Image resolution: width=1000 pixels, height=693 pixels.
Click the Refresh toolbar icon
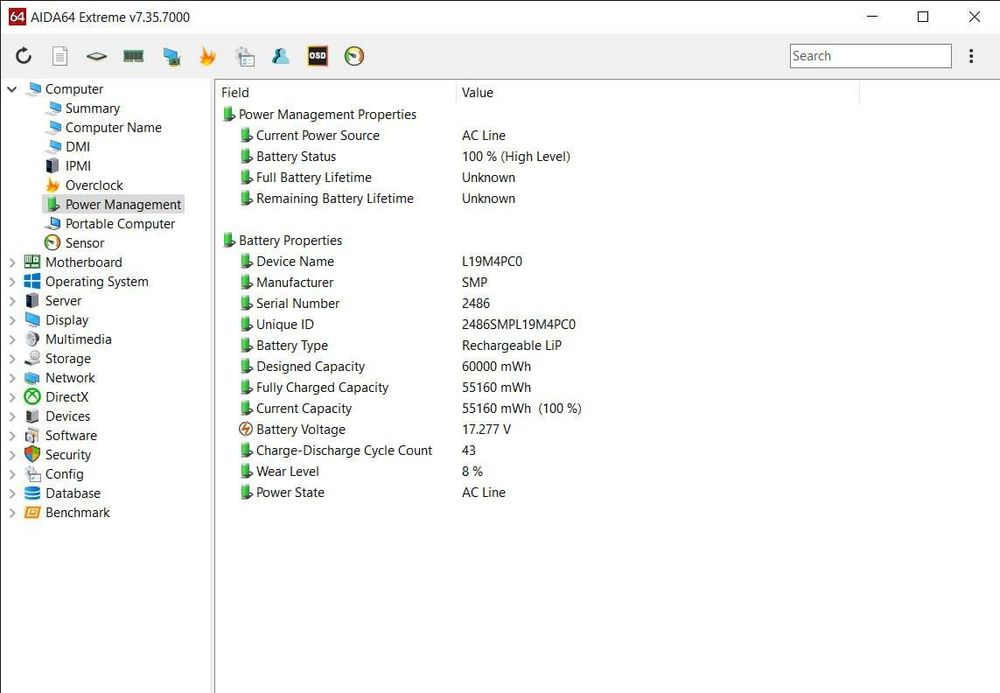coord(24,56)
